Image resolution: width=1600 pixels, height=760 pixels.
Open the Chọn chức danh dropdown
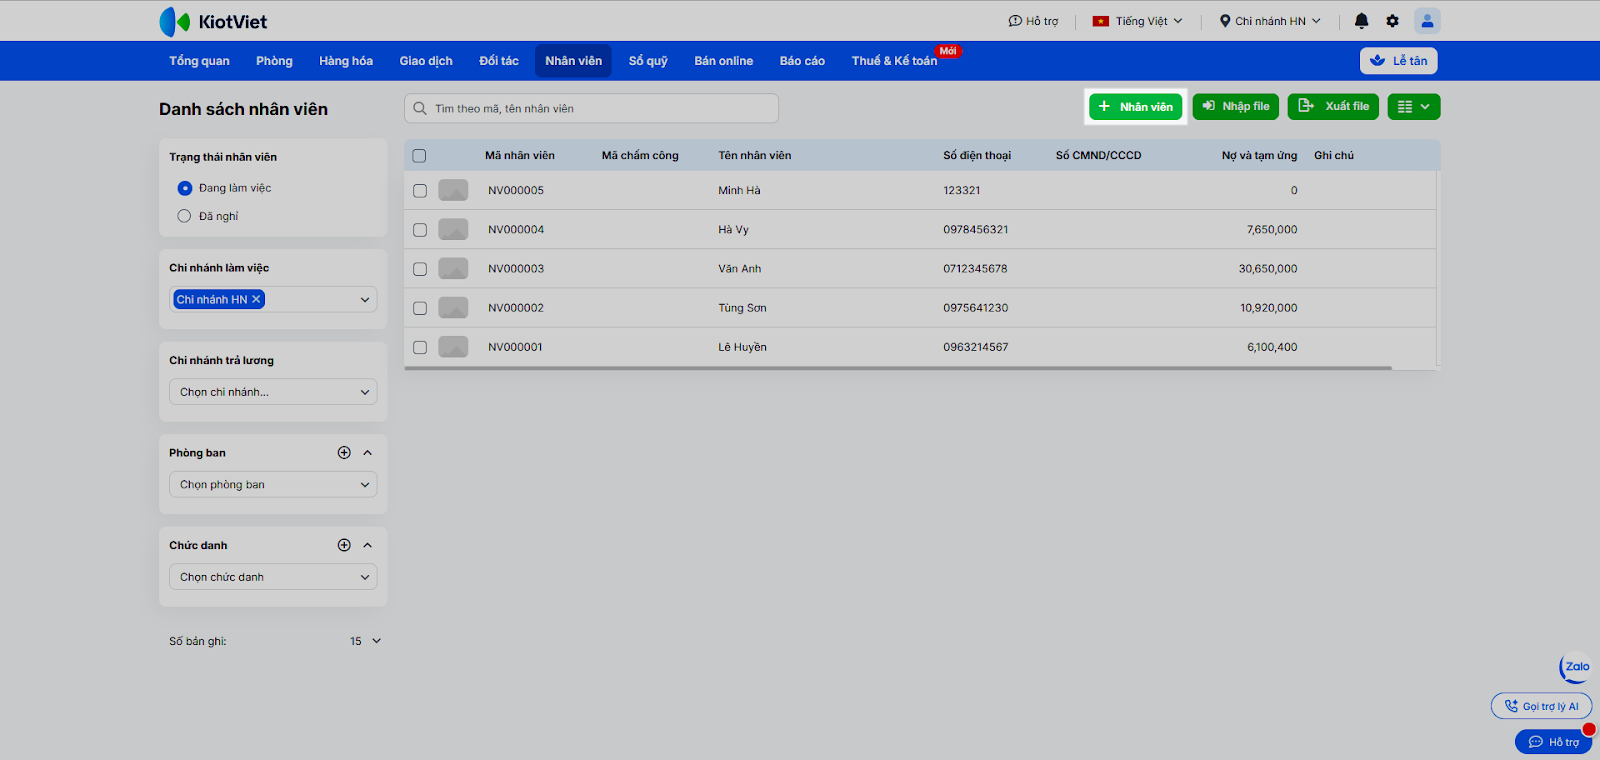pos(273,577)
